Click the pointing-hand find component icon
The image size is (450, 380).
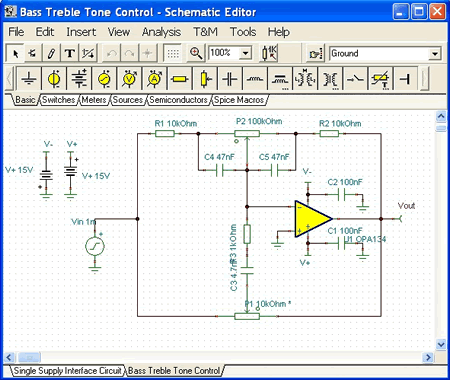[315, 53]
